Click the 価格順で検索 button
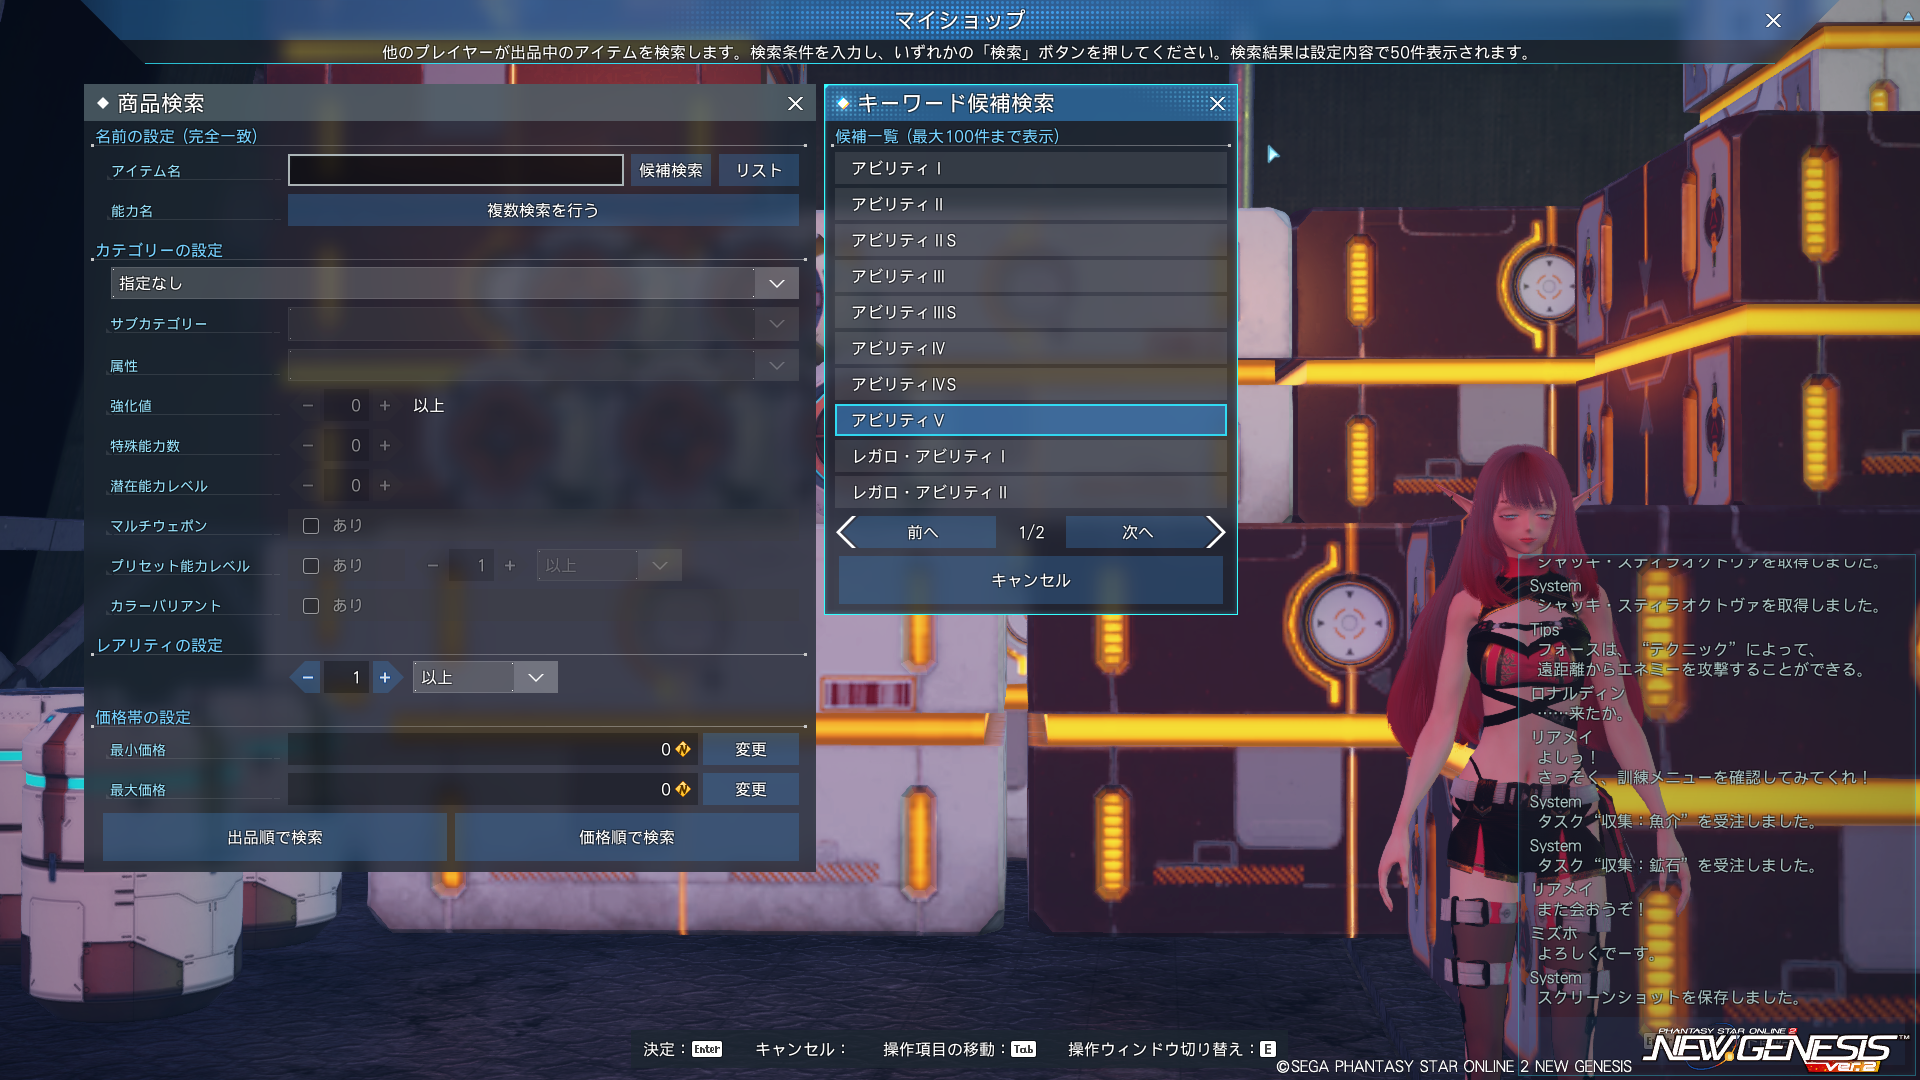Screen dimensions: 1920x1080 click(627, 837)
